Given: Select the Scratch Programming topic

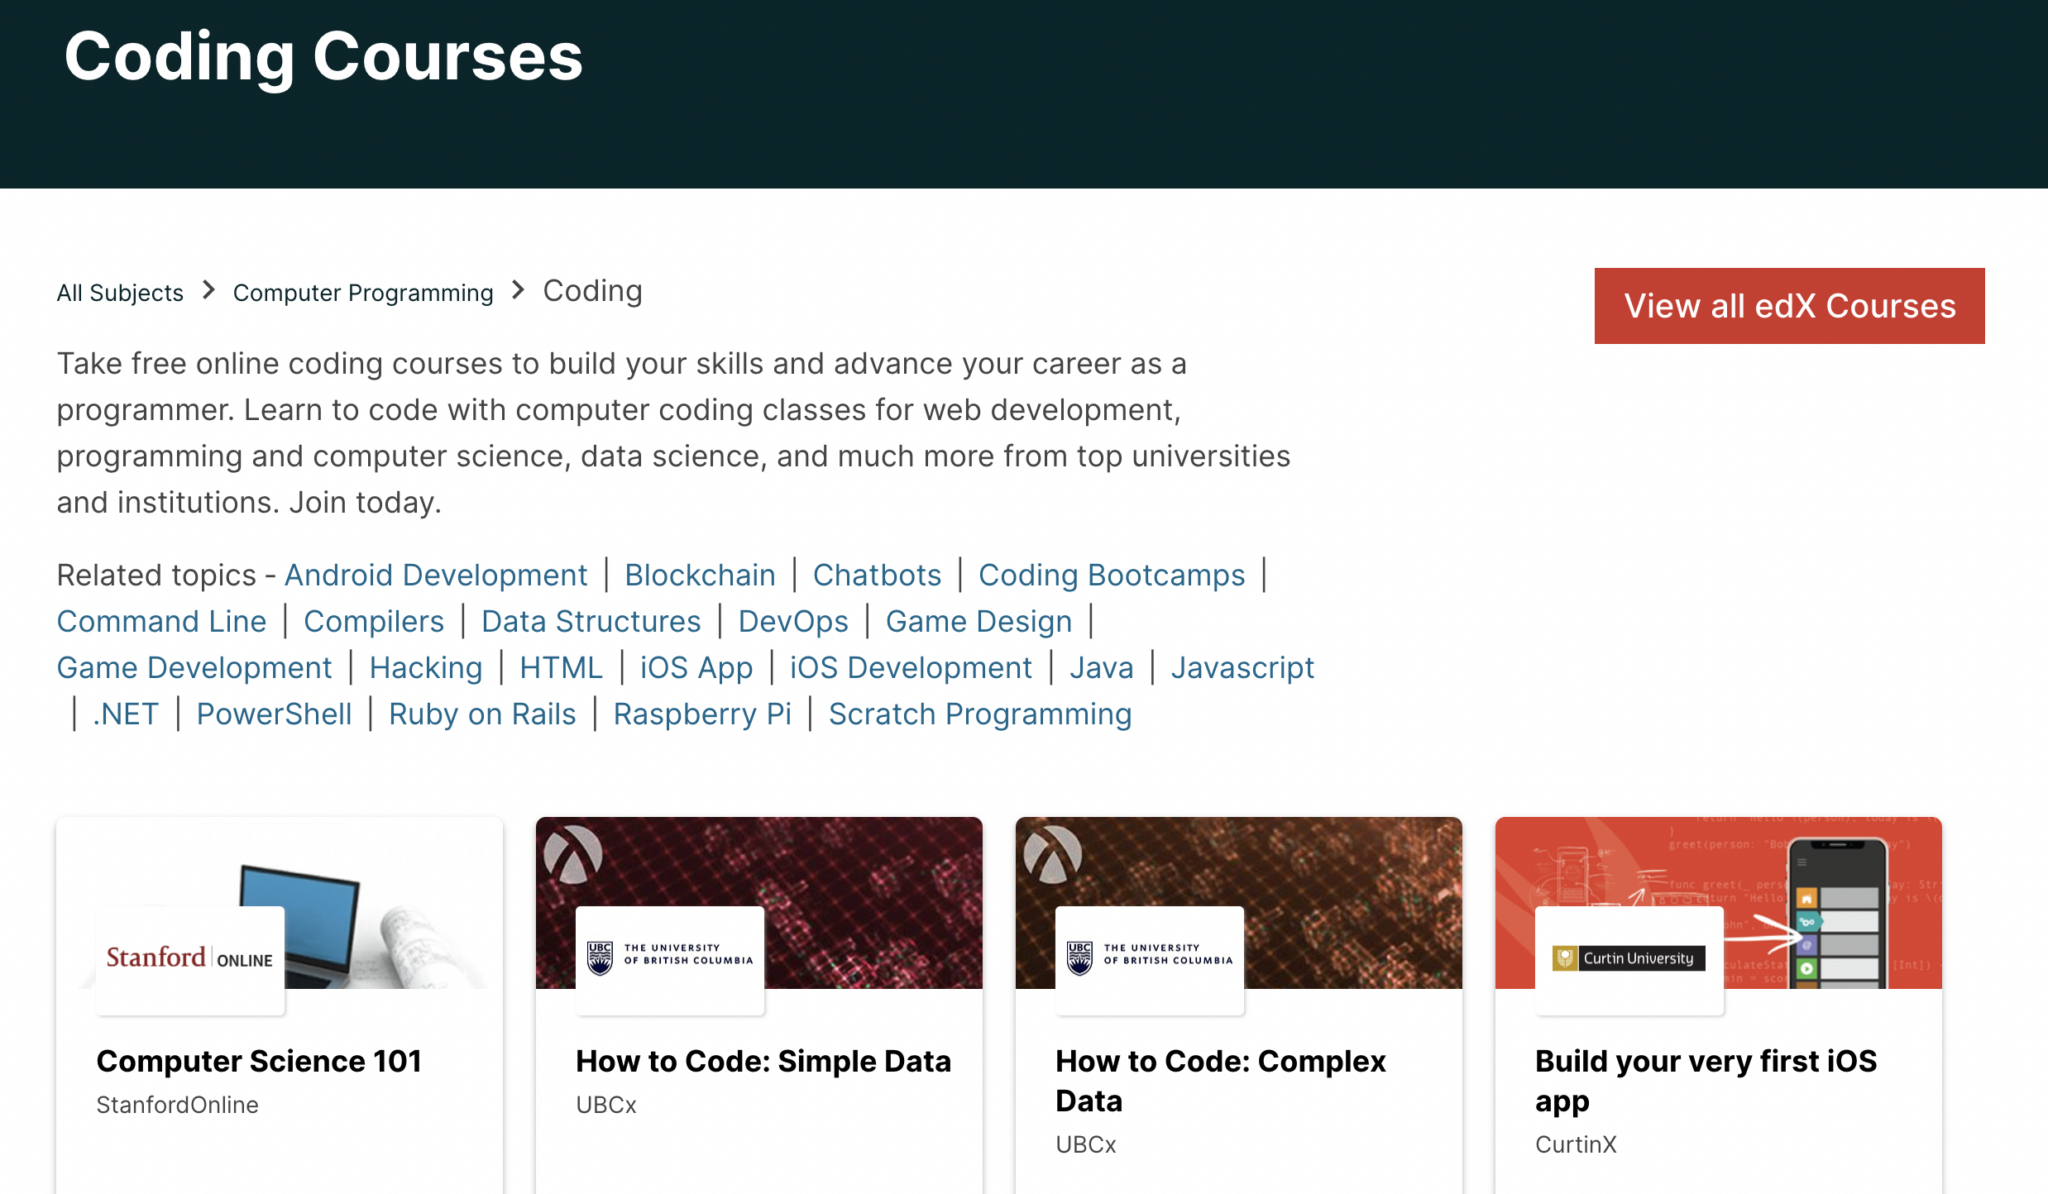Looking at the screenshot, I should tap(980, 713).
